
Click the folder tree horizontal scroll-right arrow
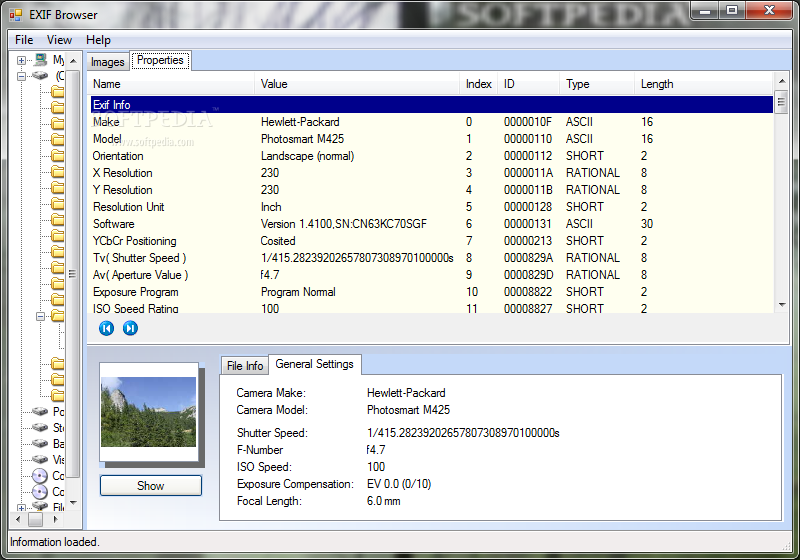56,519
